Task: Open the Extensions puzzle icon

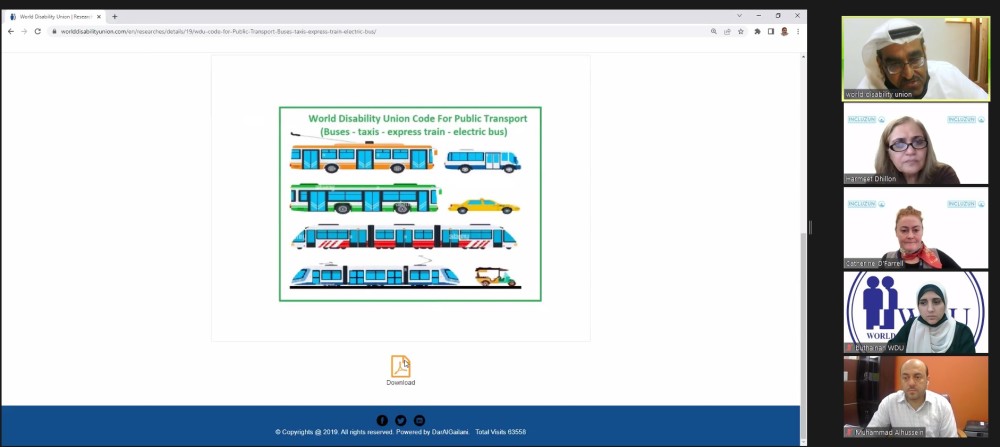Action: tap(757, 31)
